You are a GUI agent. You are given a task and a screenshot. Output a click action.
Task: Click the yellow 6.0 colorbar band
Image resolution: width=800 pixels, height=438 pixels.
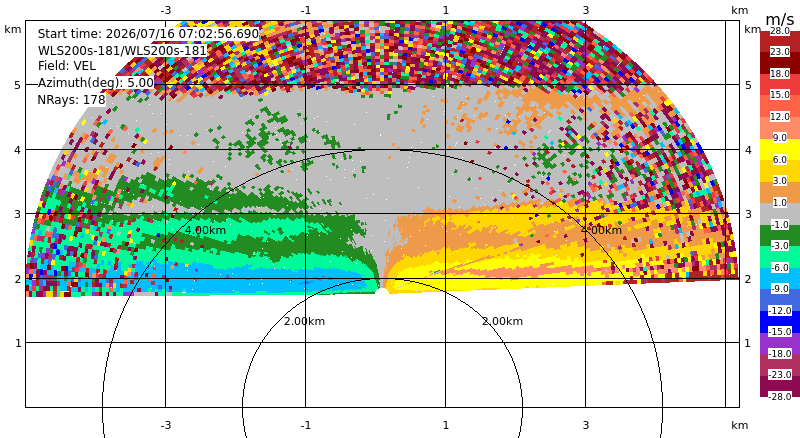[780, 151]
